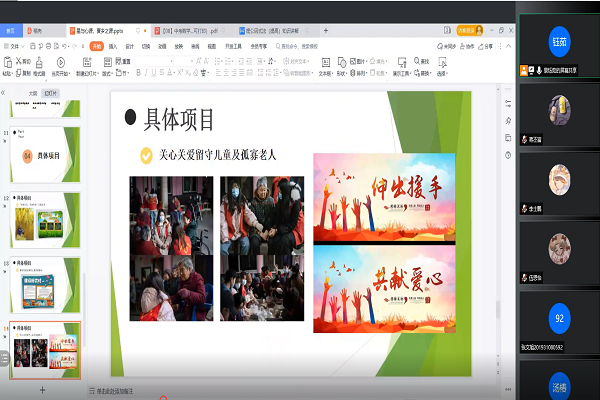This screenshot has height=400, width=600.
Task: Click the slide thumbnail panel scrollbar
Action: click(84, 309)
